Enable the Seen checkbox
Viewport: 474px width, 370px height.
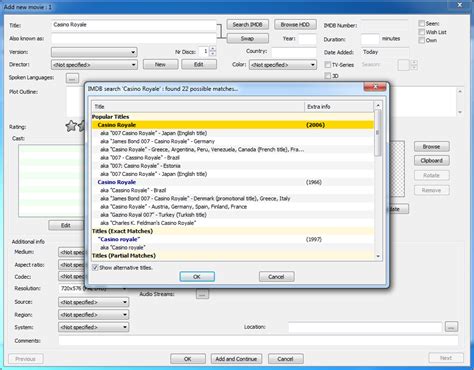(422, 23)
